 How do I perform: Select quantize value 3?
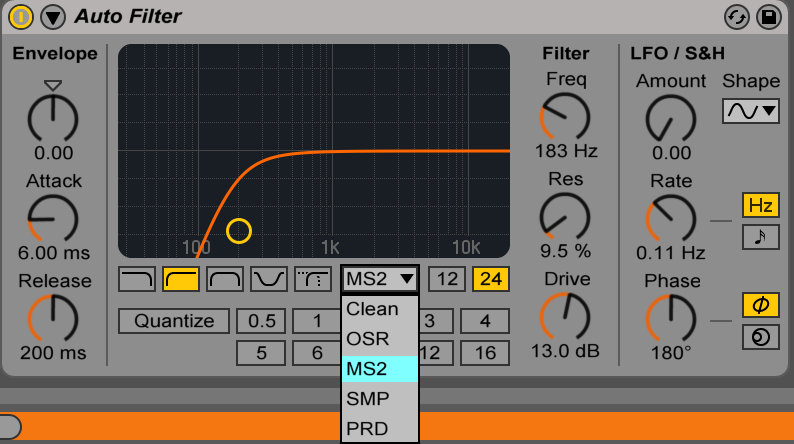435,321
